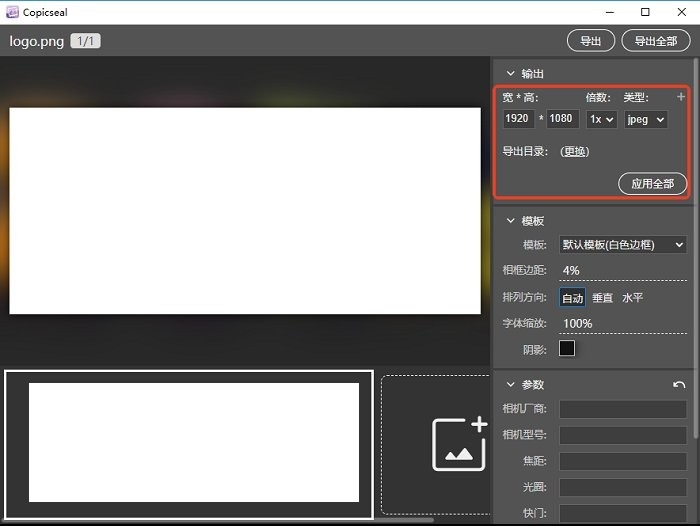Collapse the 参数 parameters section
Screen dimensions: 700x526
click(x=510, y=384)
